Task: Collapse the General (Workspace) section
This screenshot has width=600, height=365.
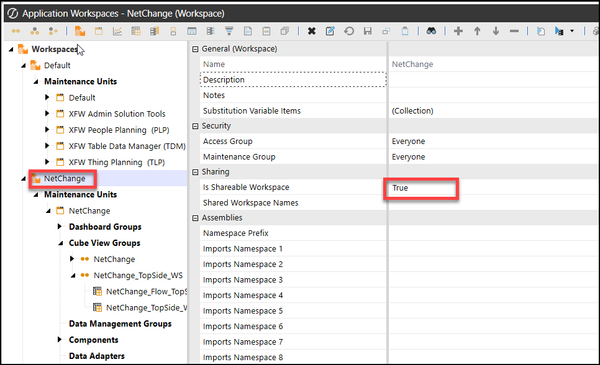Action: [x=195, y=49]
